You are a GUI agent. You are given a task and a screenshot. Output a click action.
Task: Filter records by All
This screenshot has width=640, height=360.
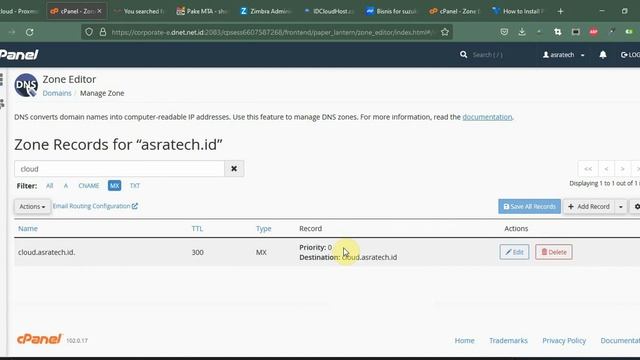tap(49, 186)
